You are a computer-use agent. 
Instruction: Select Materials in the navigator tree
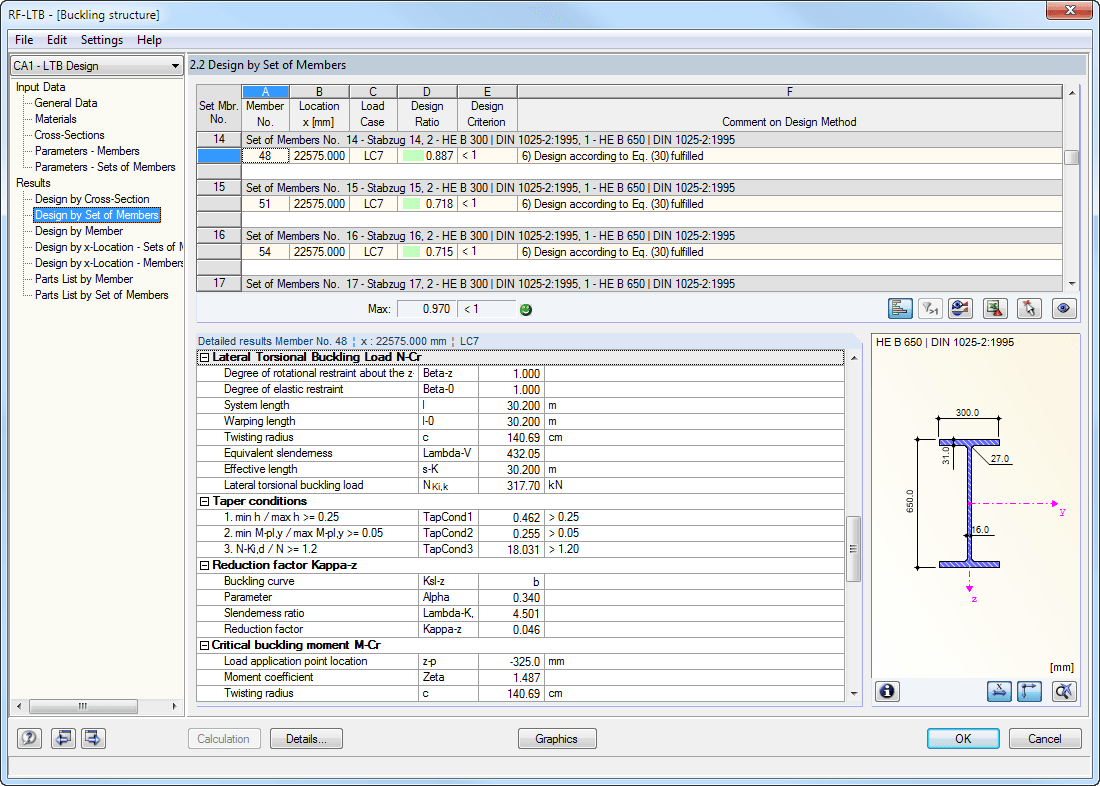click(55, 119)
